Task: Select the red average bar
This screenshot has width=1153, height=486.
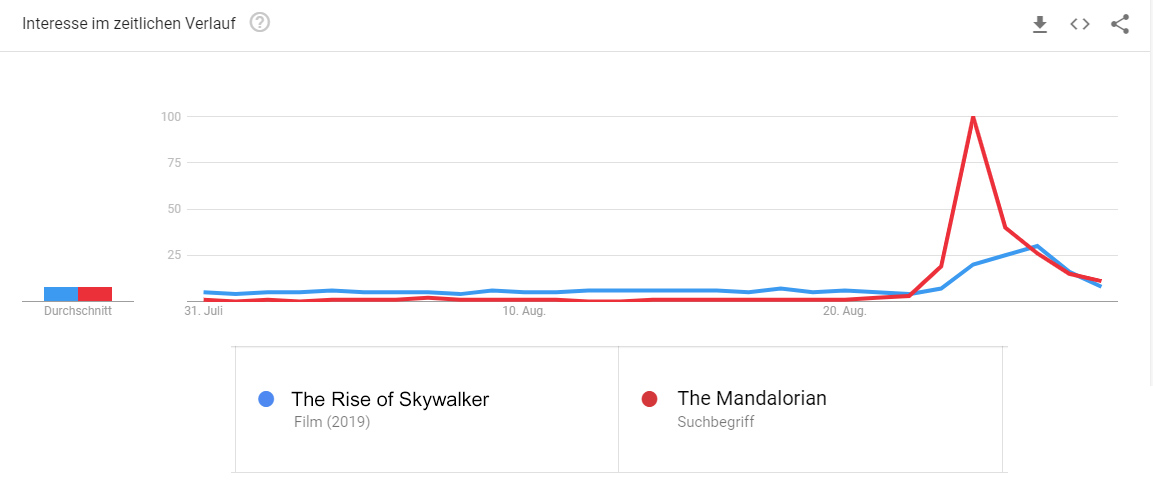Action: coord(95,294)
